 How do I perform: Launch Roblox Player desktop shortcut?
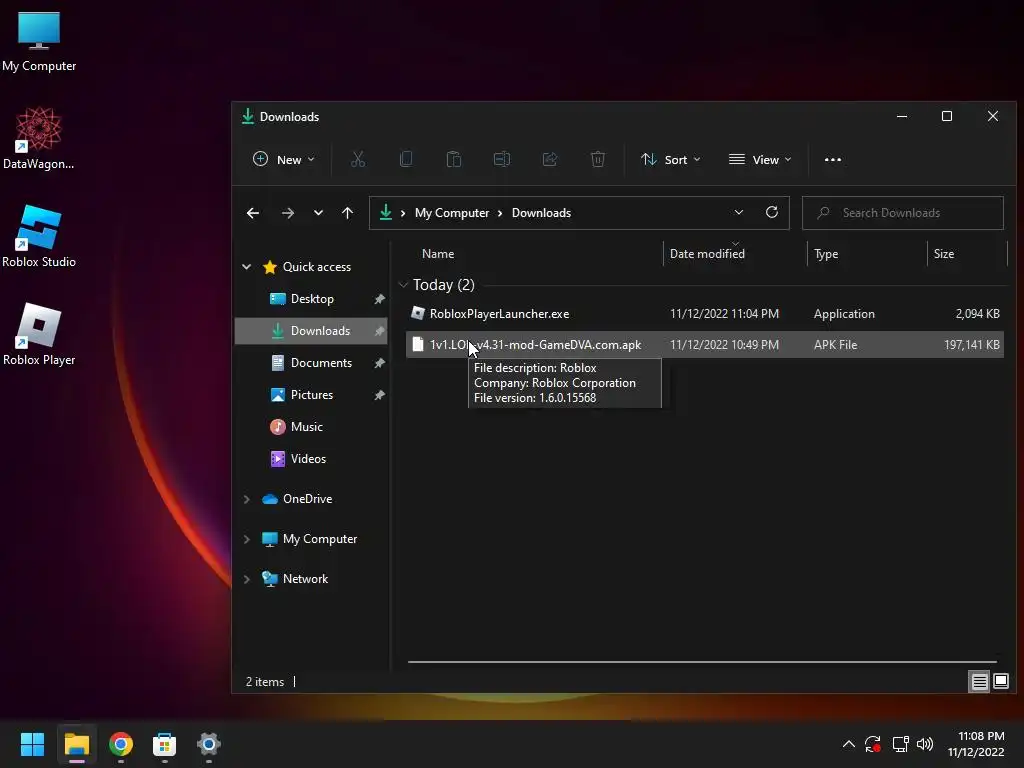click(x=39, y=334)
